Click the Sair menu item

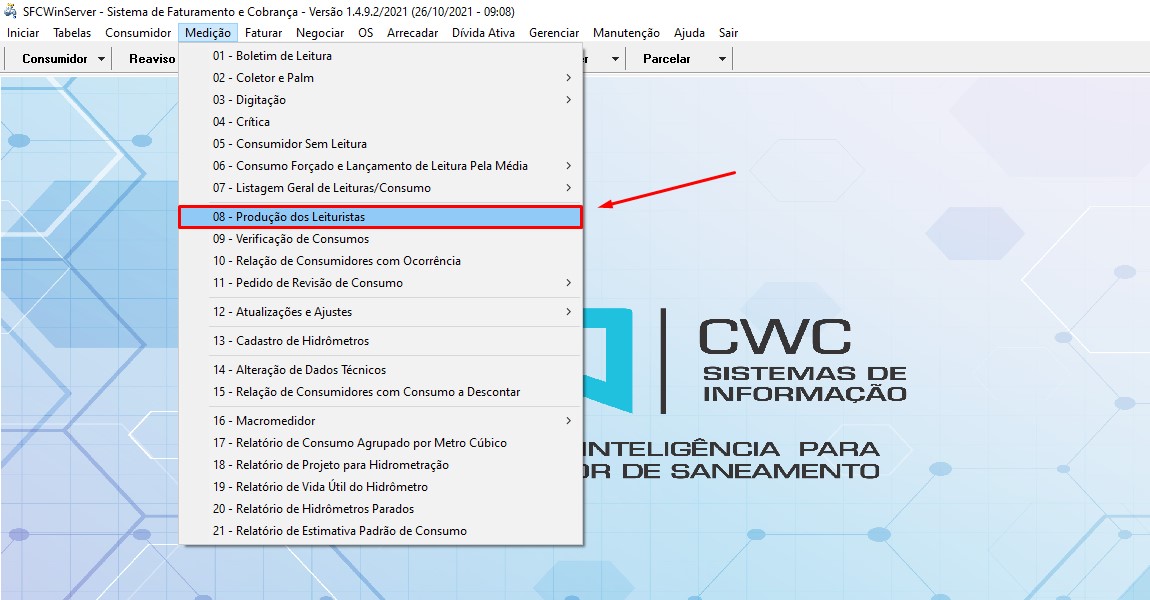(728, 33)
